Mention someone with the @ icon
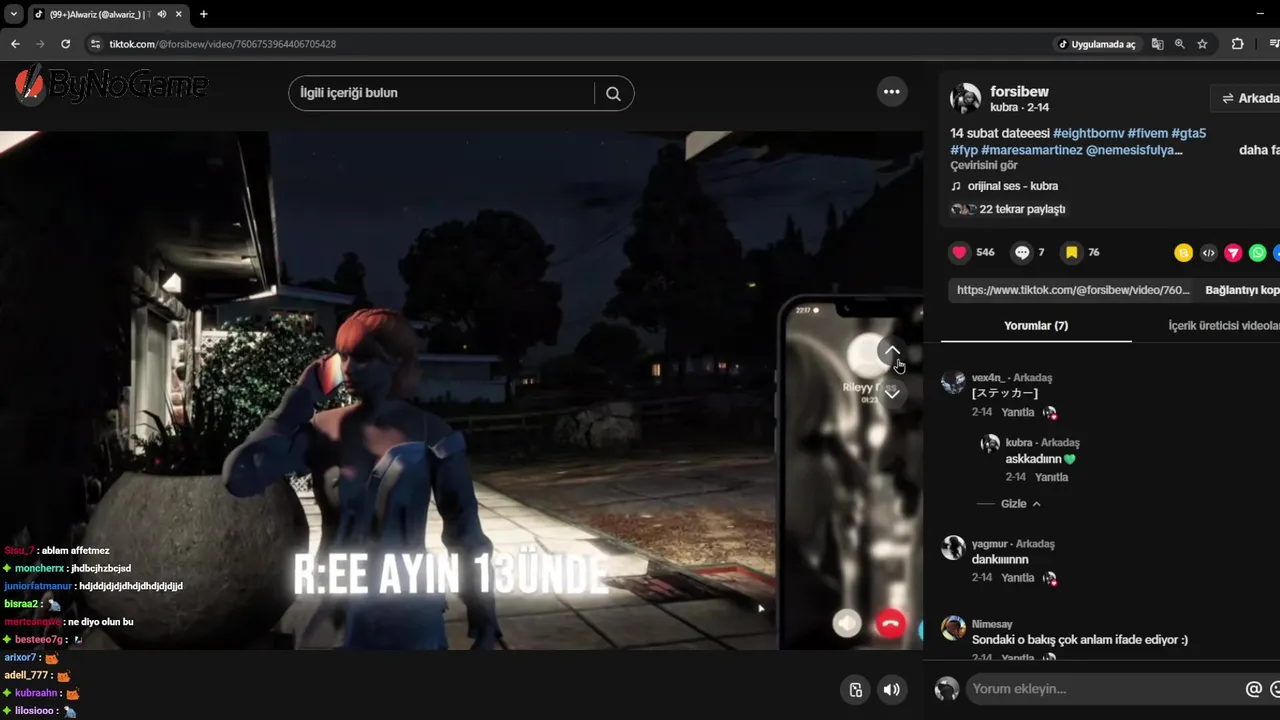The width and height of the screenshot is (1280, 720). click(1253, 689)
